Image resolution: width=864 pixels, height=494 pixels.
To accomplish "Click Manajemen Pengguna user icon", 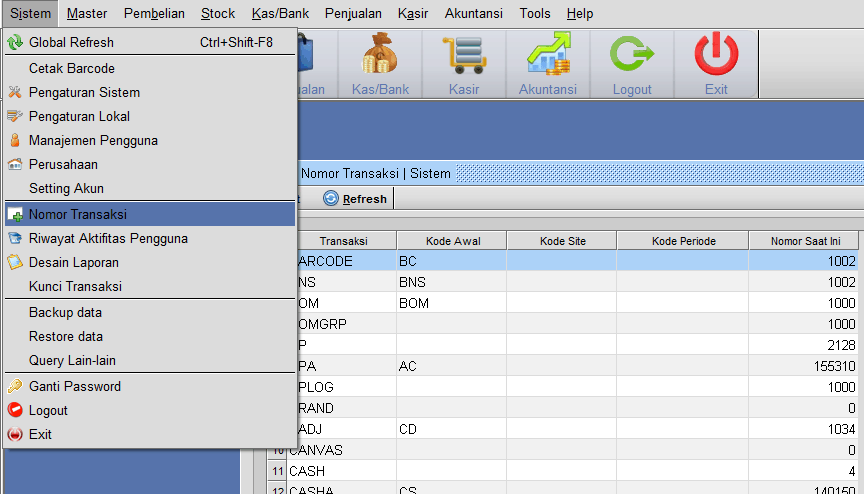I will pyautogui.click(x=15, y=140).
